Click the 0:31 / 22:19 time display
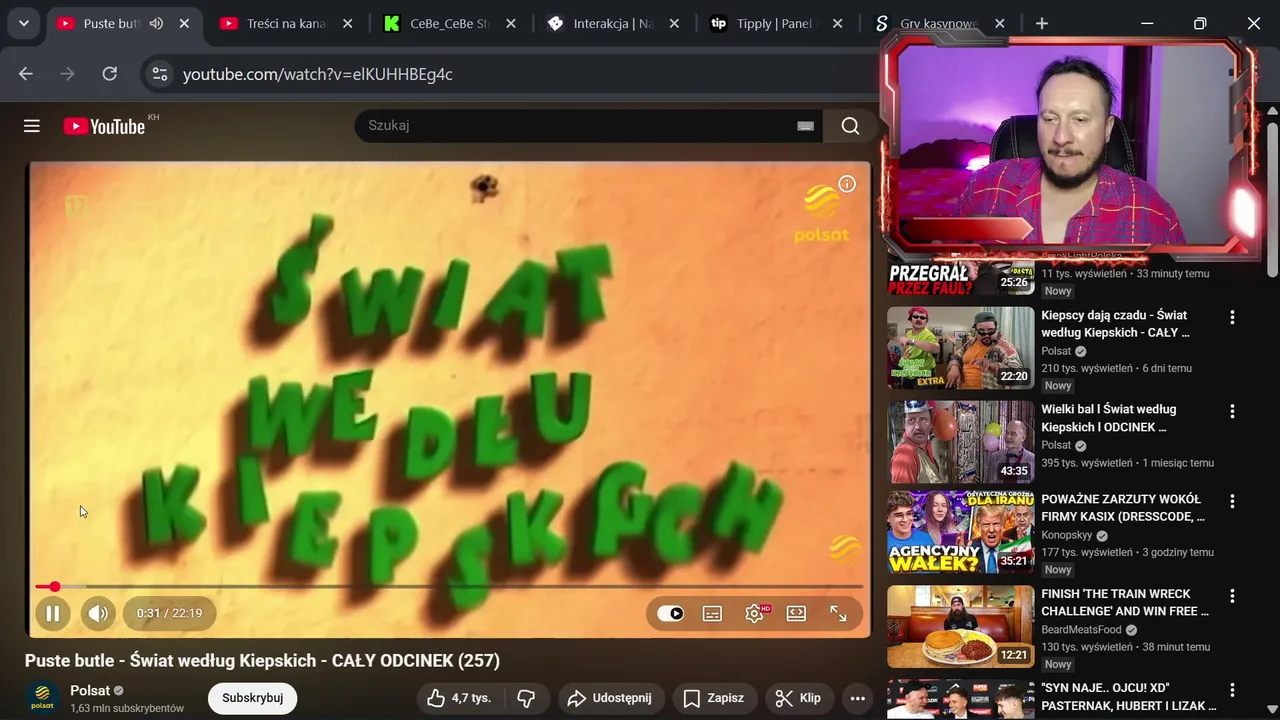The height and width of the screenshot is (720, 1280). click(169, 613)
